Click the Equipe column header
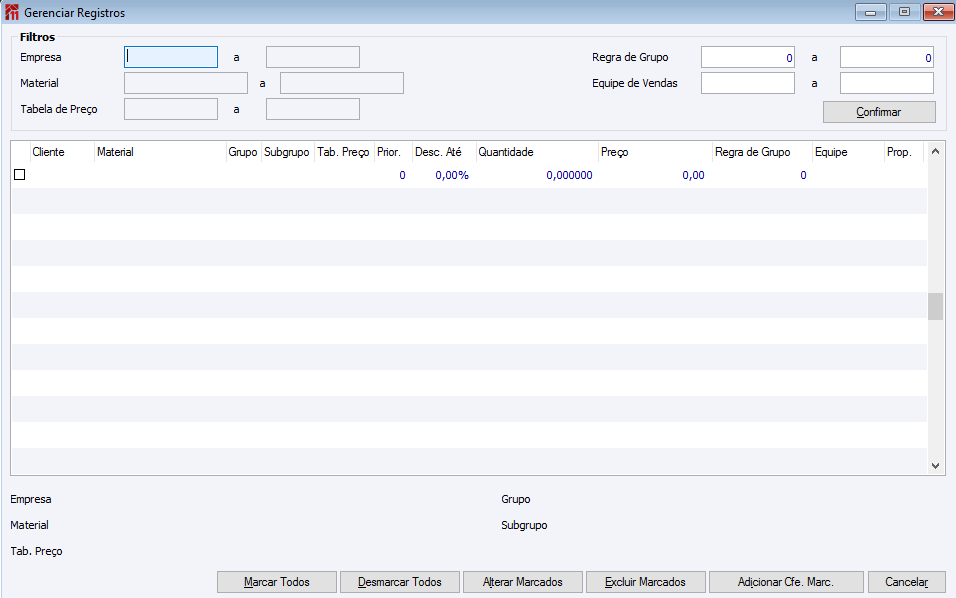Image resolution: width=956 pixels, height=598 pixels. (x=848, y=152)
